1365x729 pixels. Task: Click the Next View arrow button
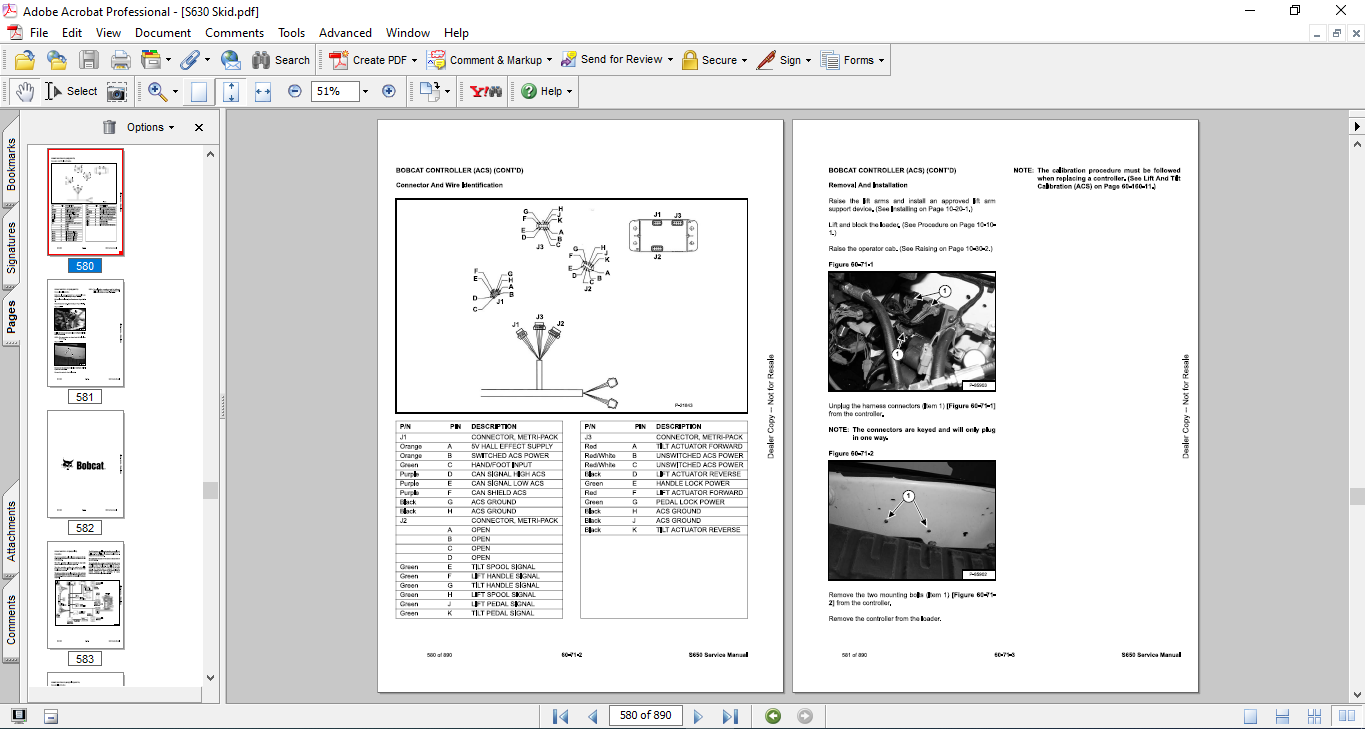tap(805, 716)
